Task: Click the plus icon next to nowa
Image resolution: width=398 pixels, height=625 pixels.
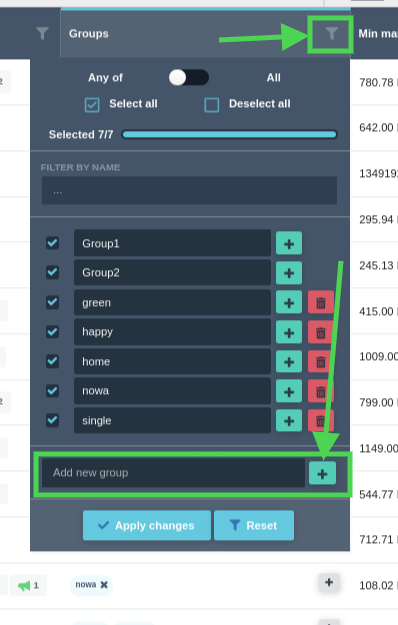Action: (x=289, y=391)
